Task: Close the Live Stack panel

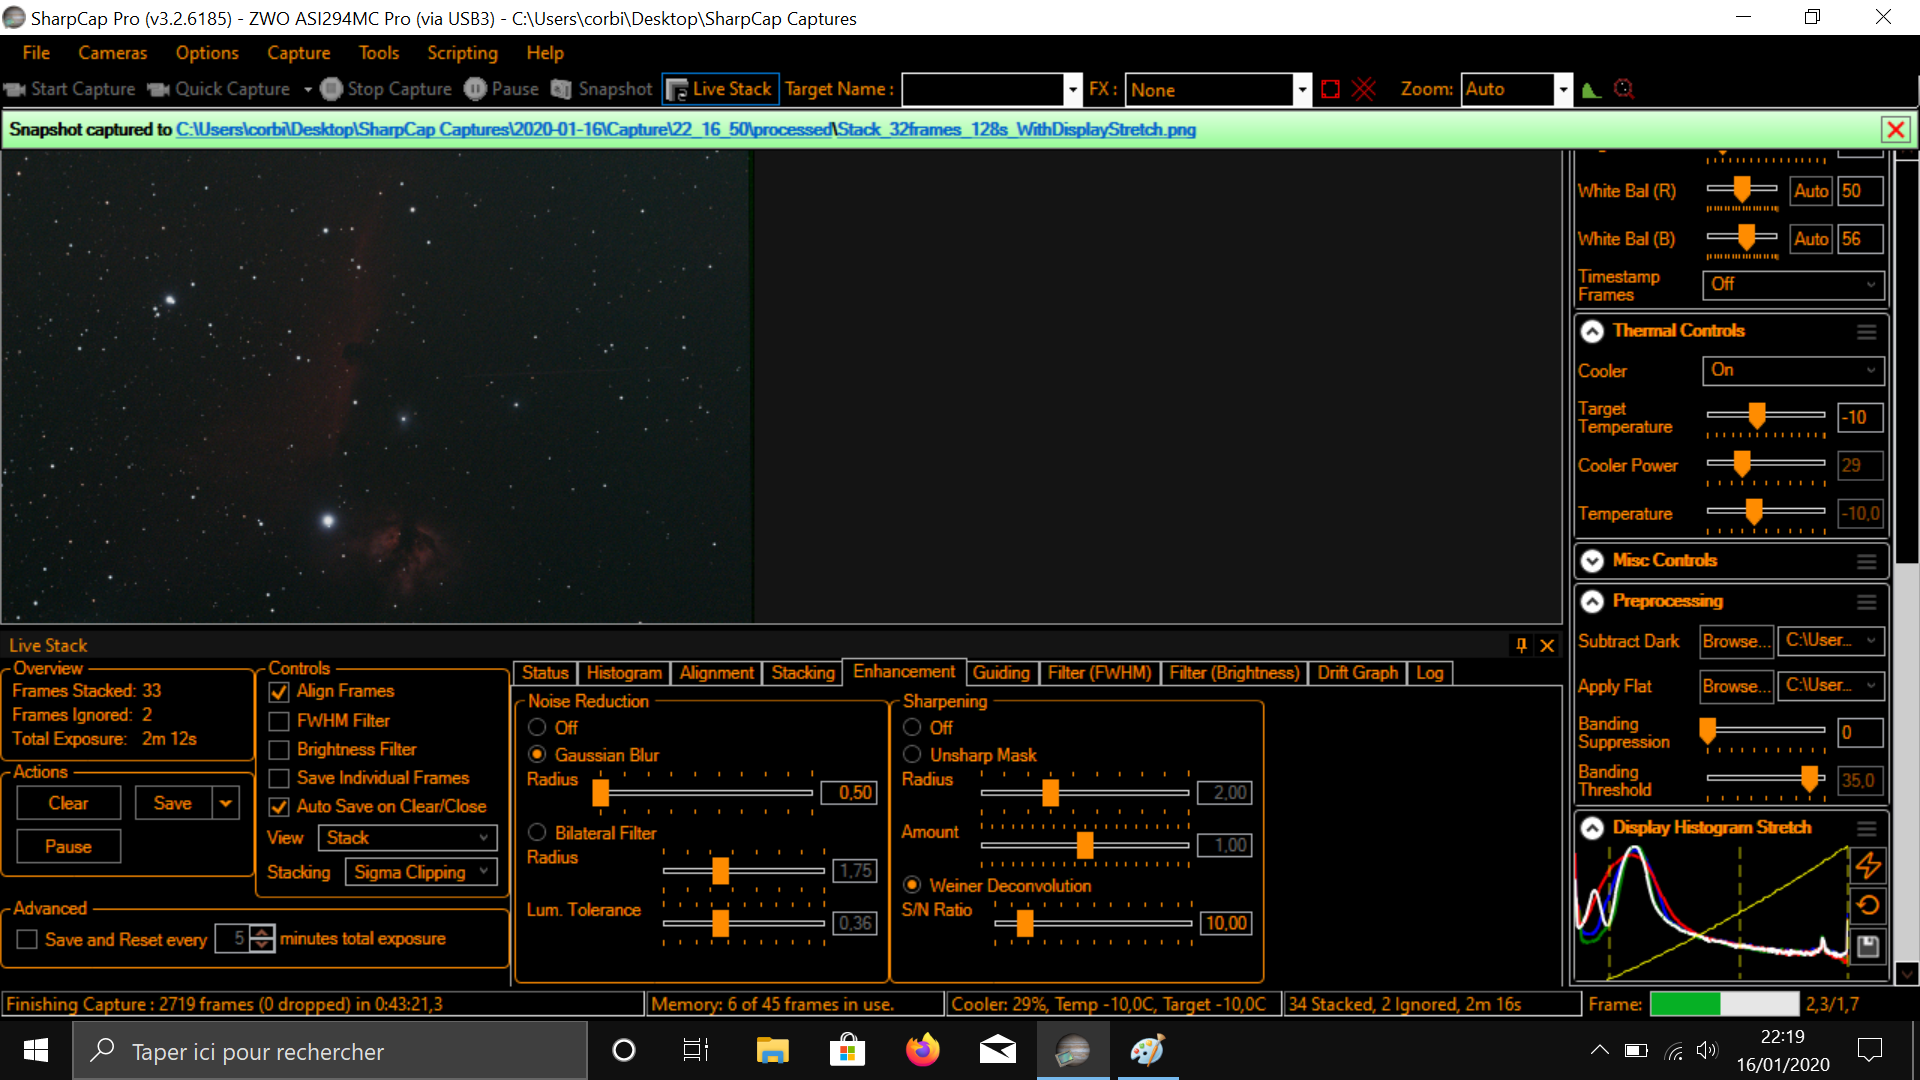Action: click(x=1547, y=645)
